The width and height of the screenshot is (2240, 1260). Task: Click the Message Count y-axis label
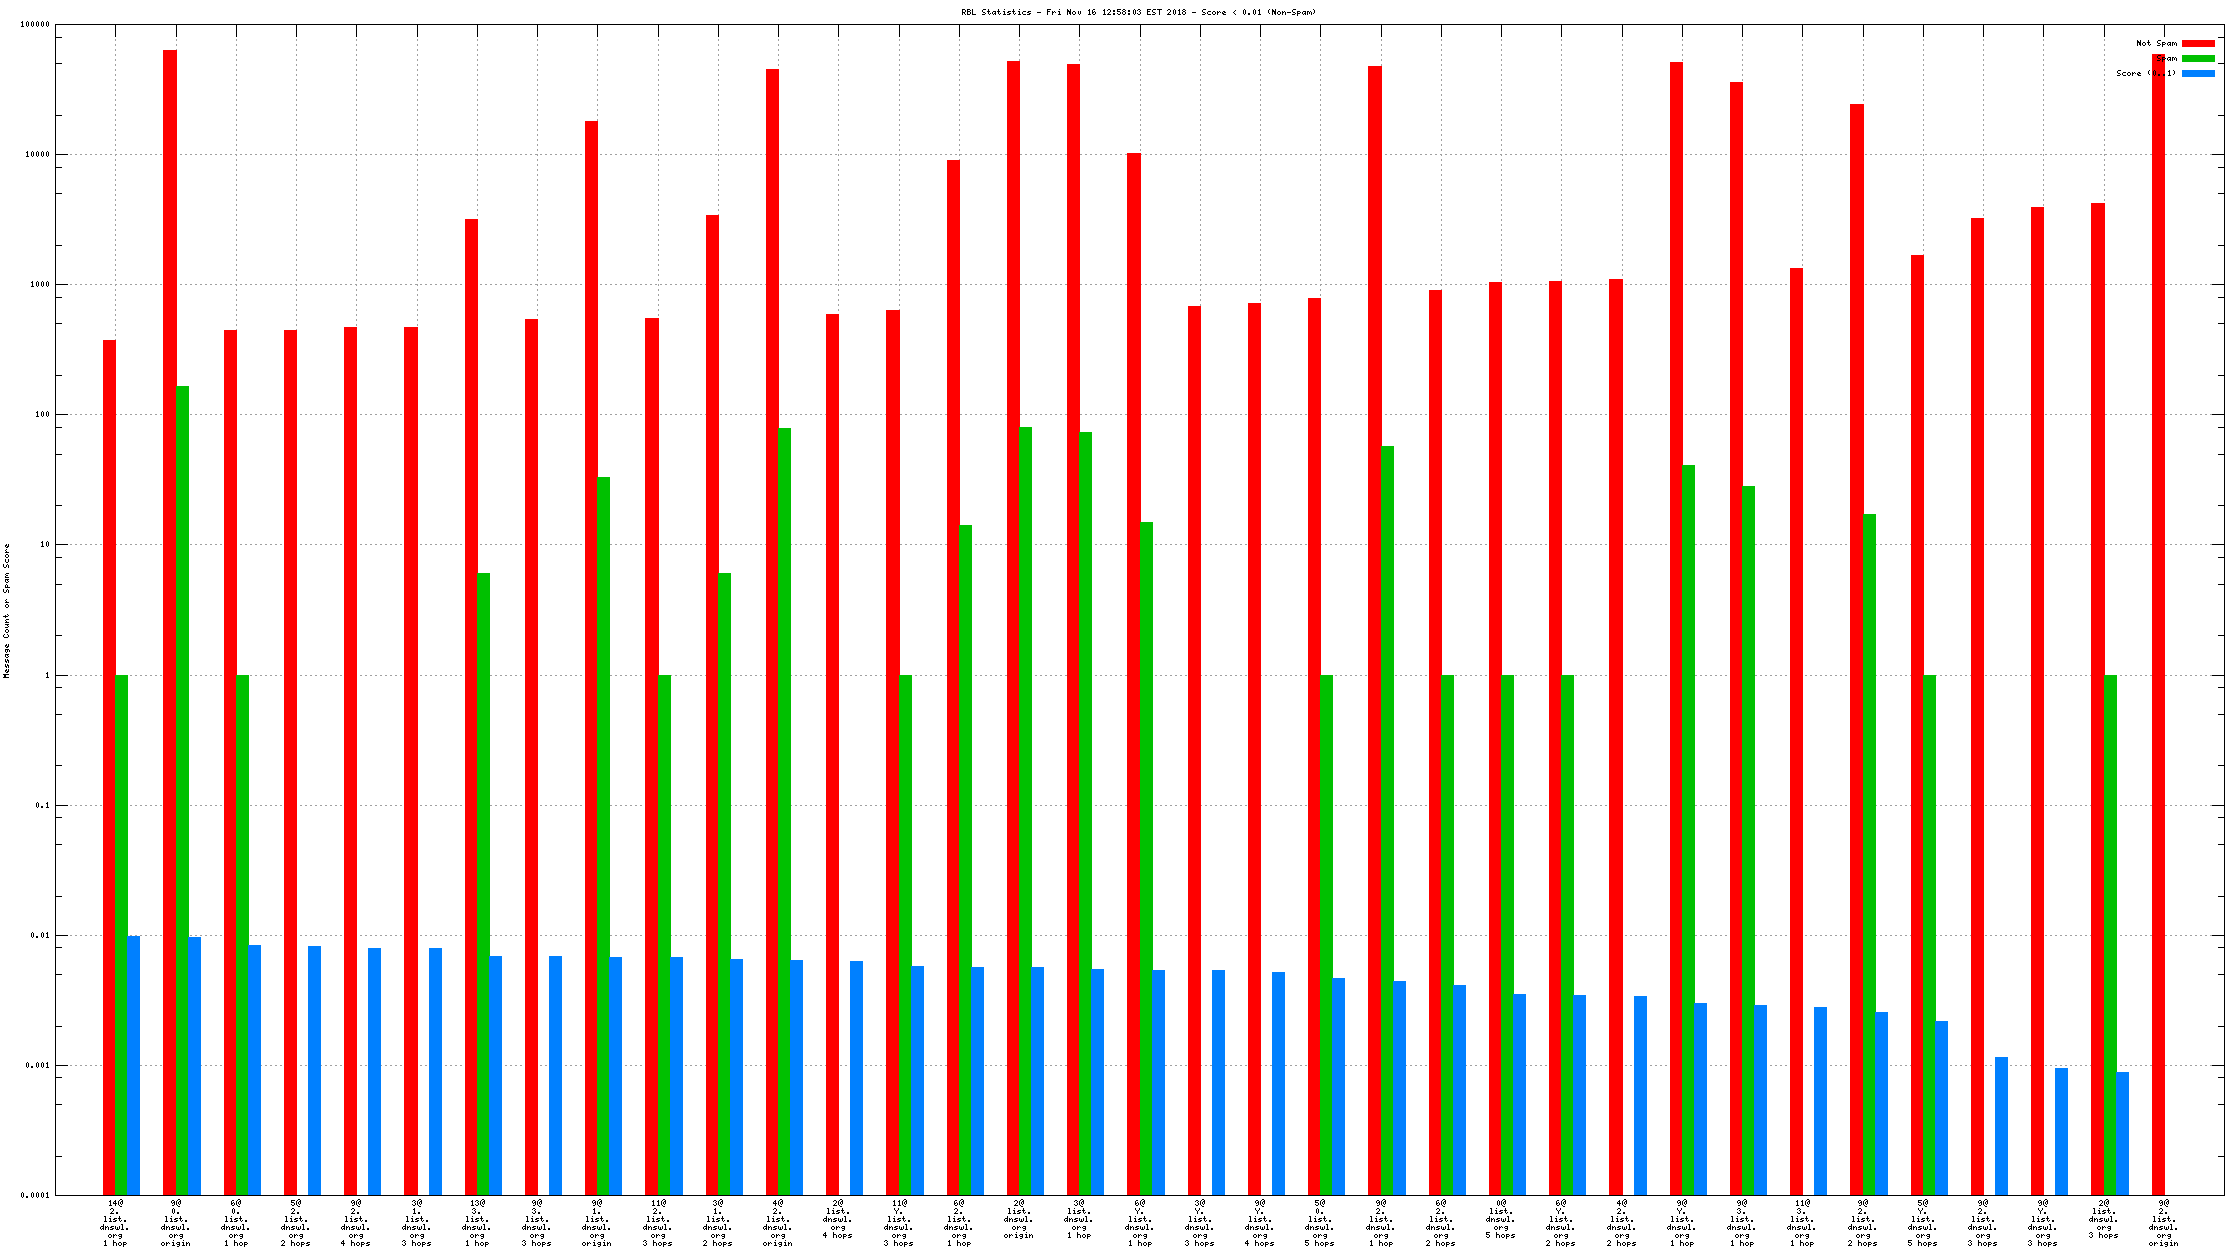click(x=7, y=611)
